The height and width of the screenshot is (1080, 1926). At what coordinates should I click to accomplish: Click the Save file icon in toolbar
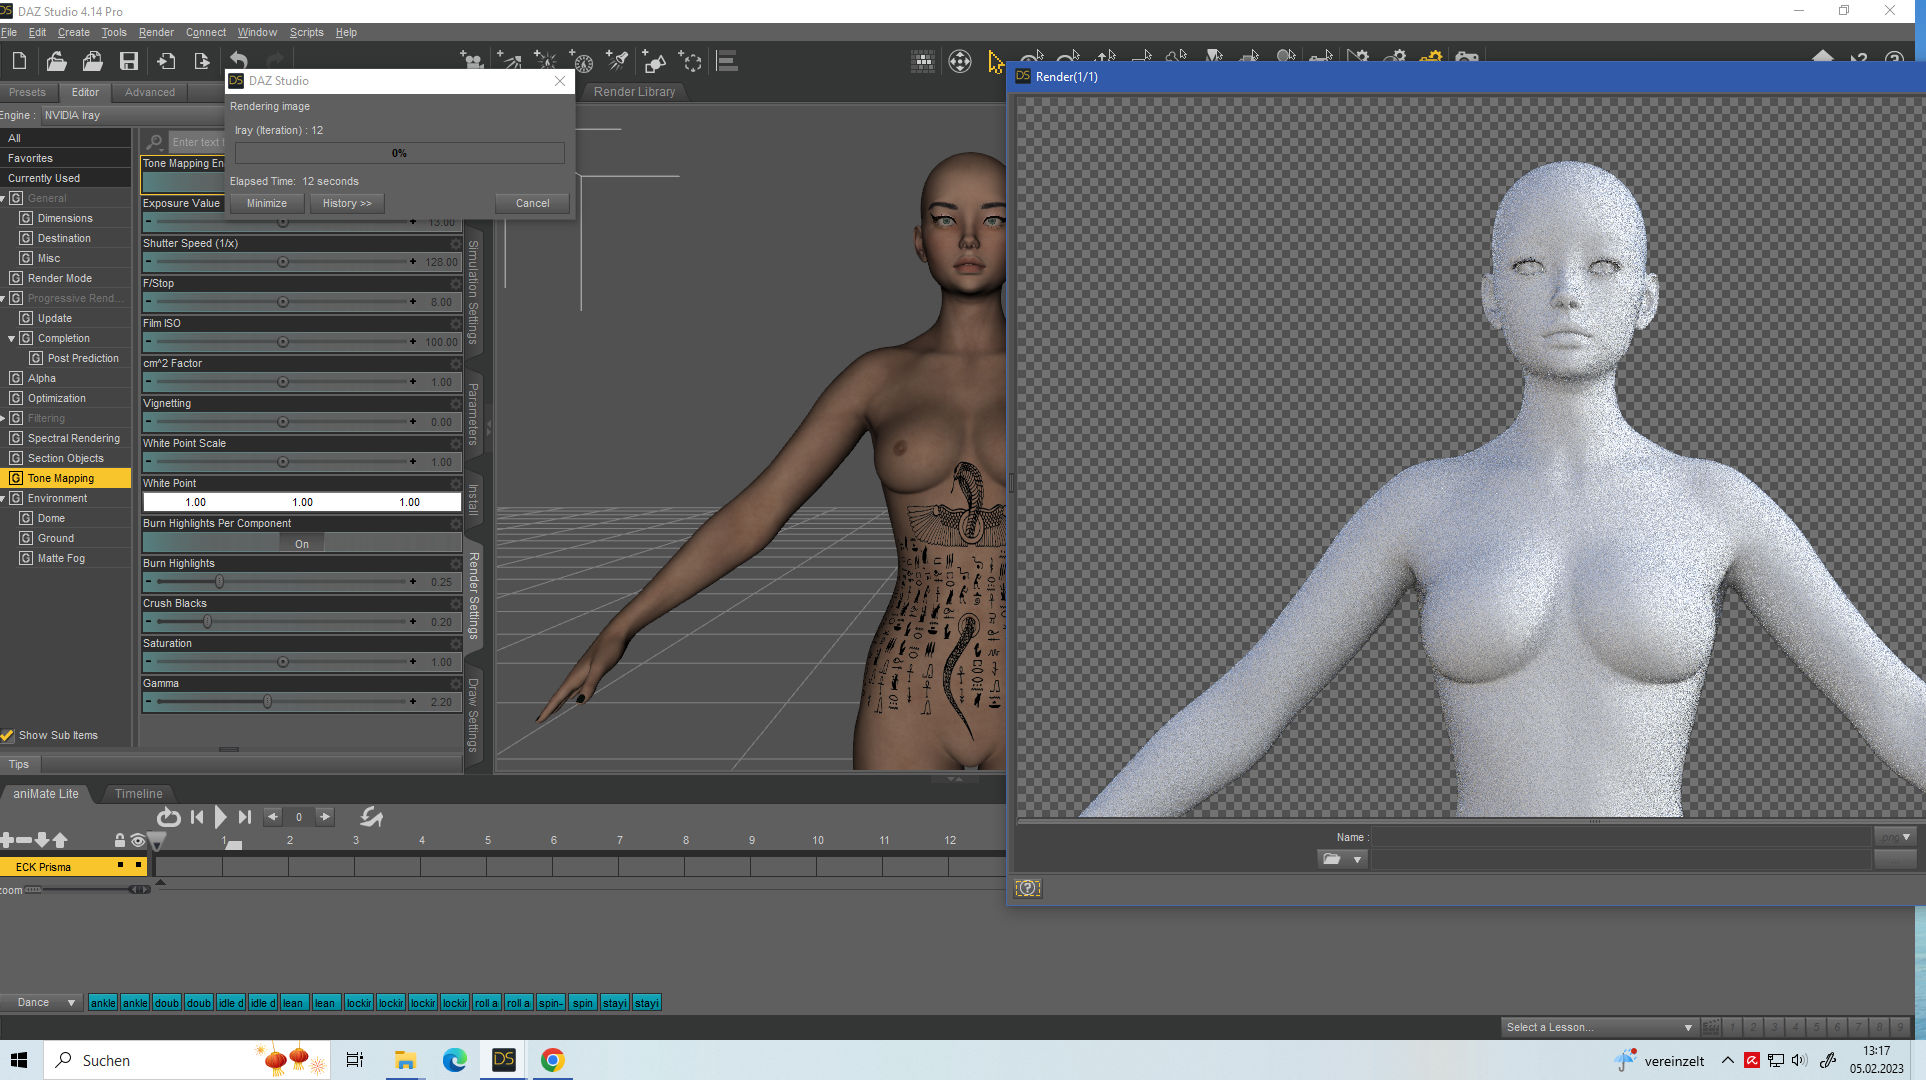click(x=129, y=62)
